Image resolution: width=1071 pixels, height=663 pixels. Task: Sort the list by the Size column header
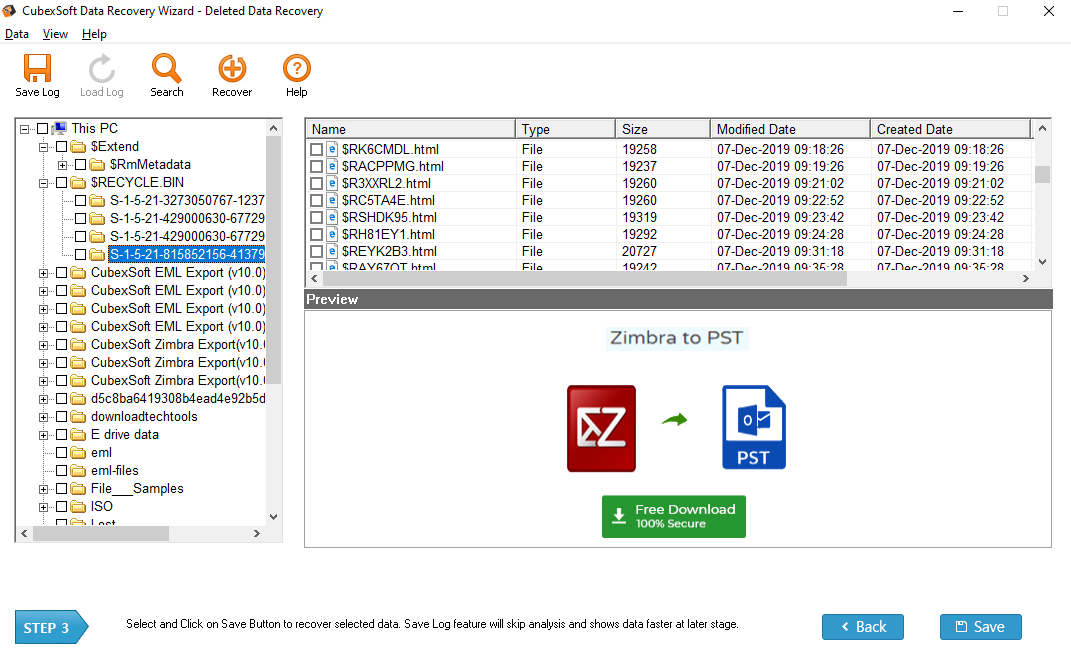660,129
